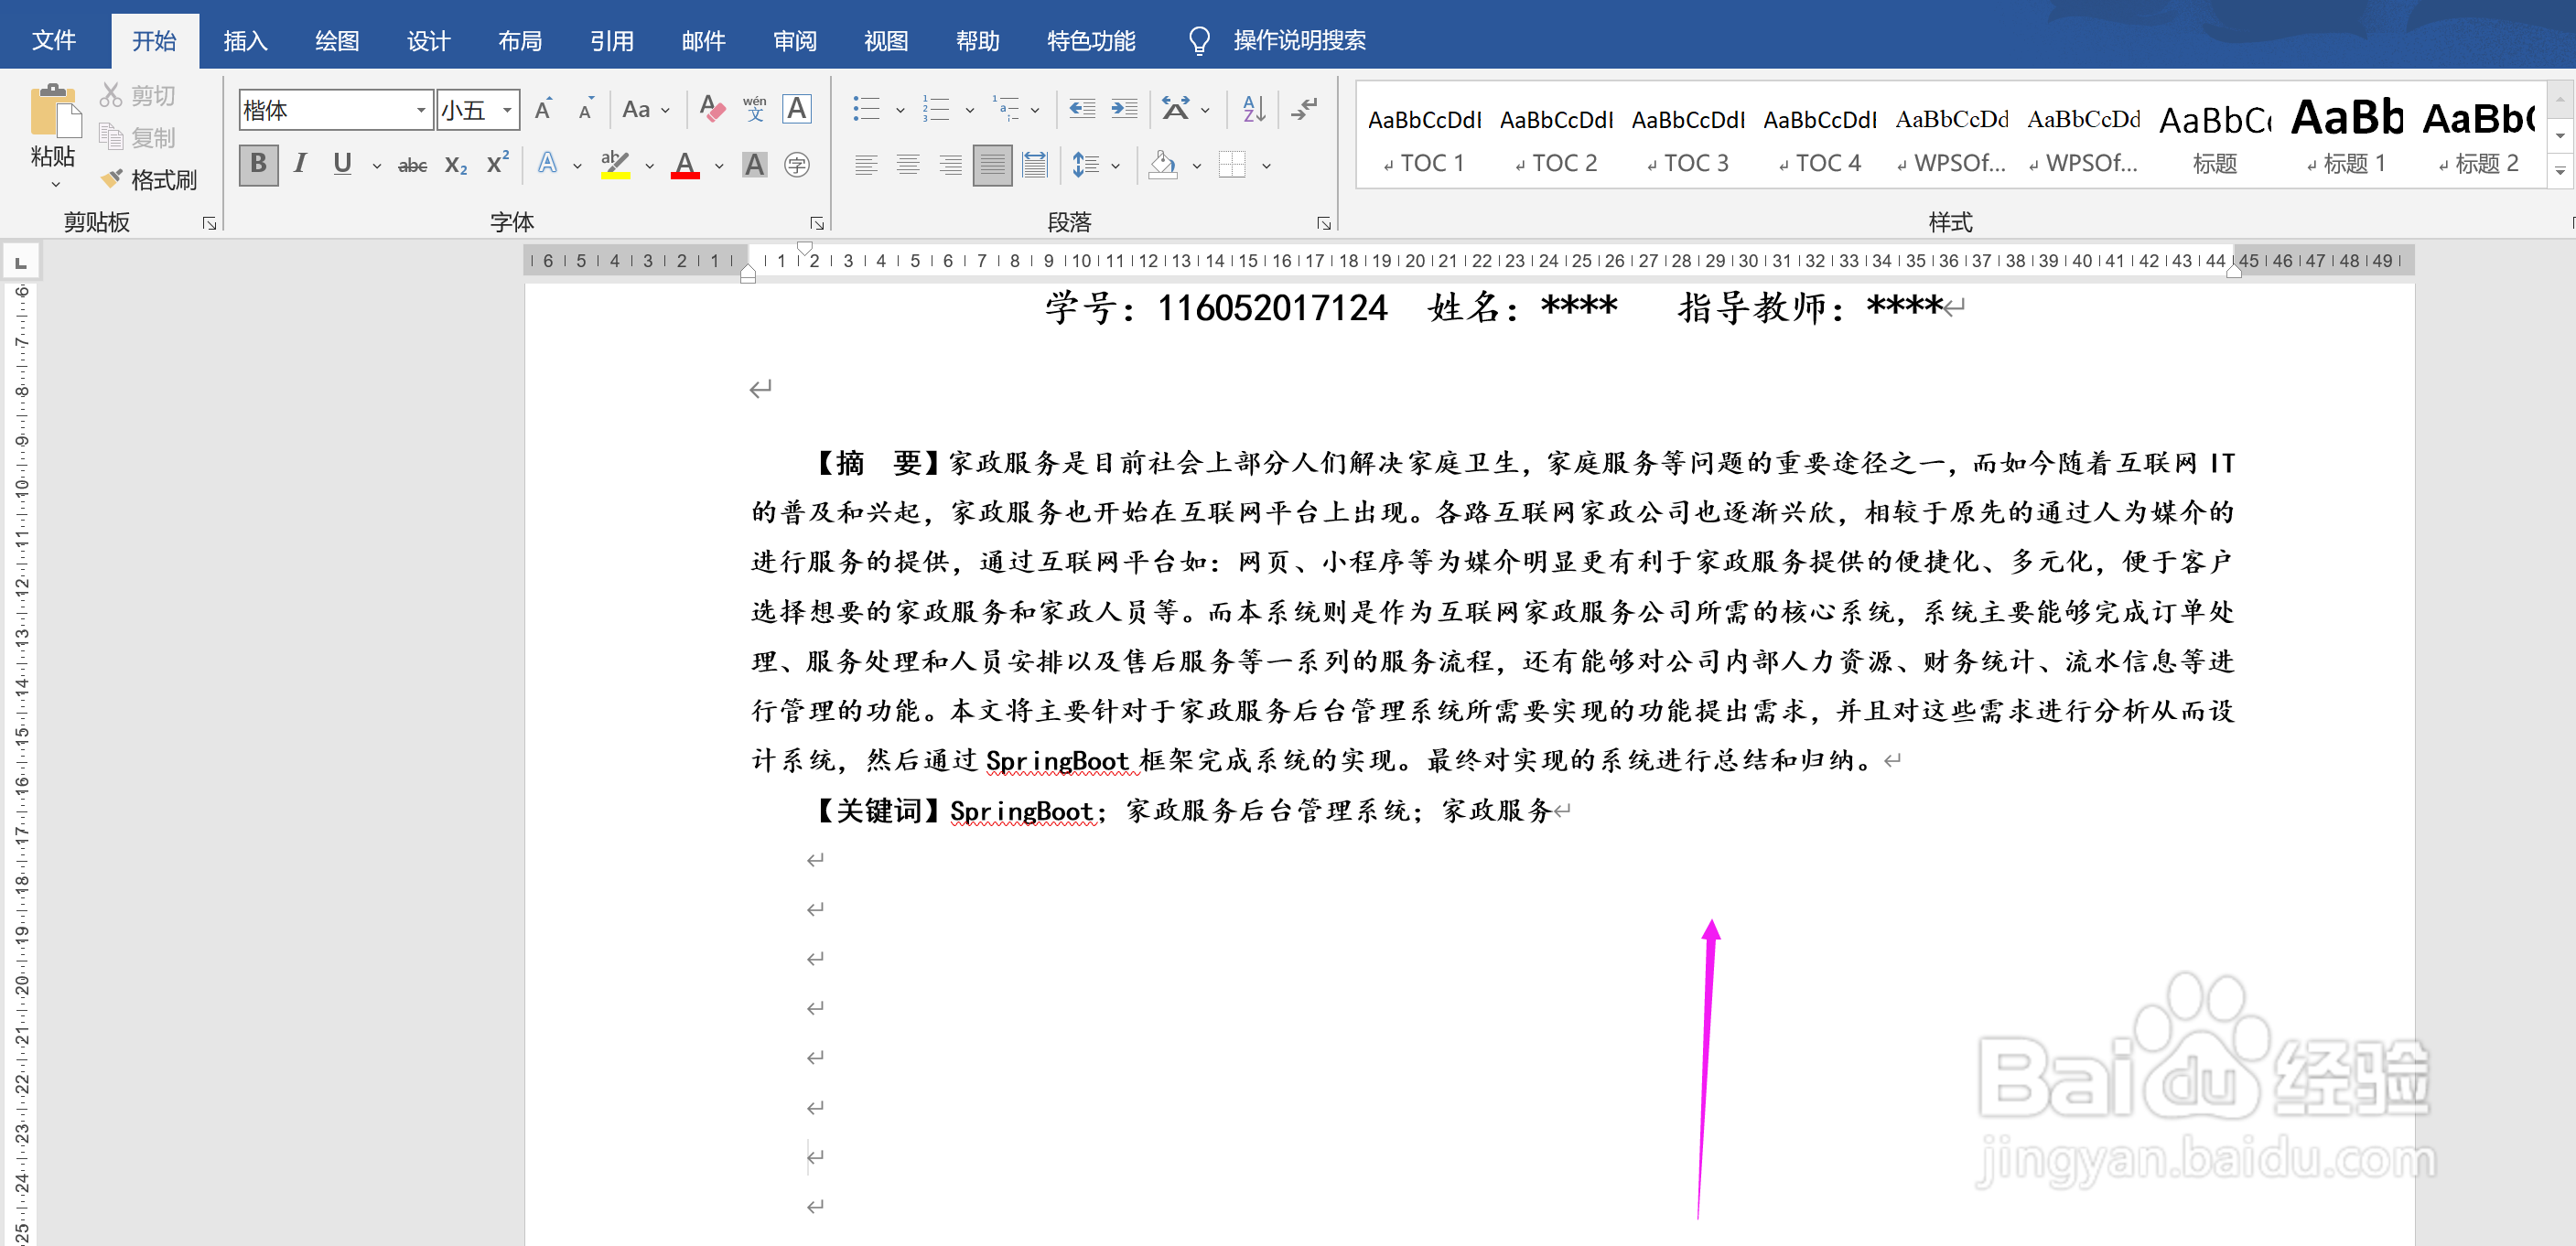2576x1246 pixels.
Task: Select the TOC 4 style
Action: coord(1820,138)
